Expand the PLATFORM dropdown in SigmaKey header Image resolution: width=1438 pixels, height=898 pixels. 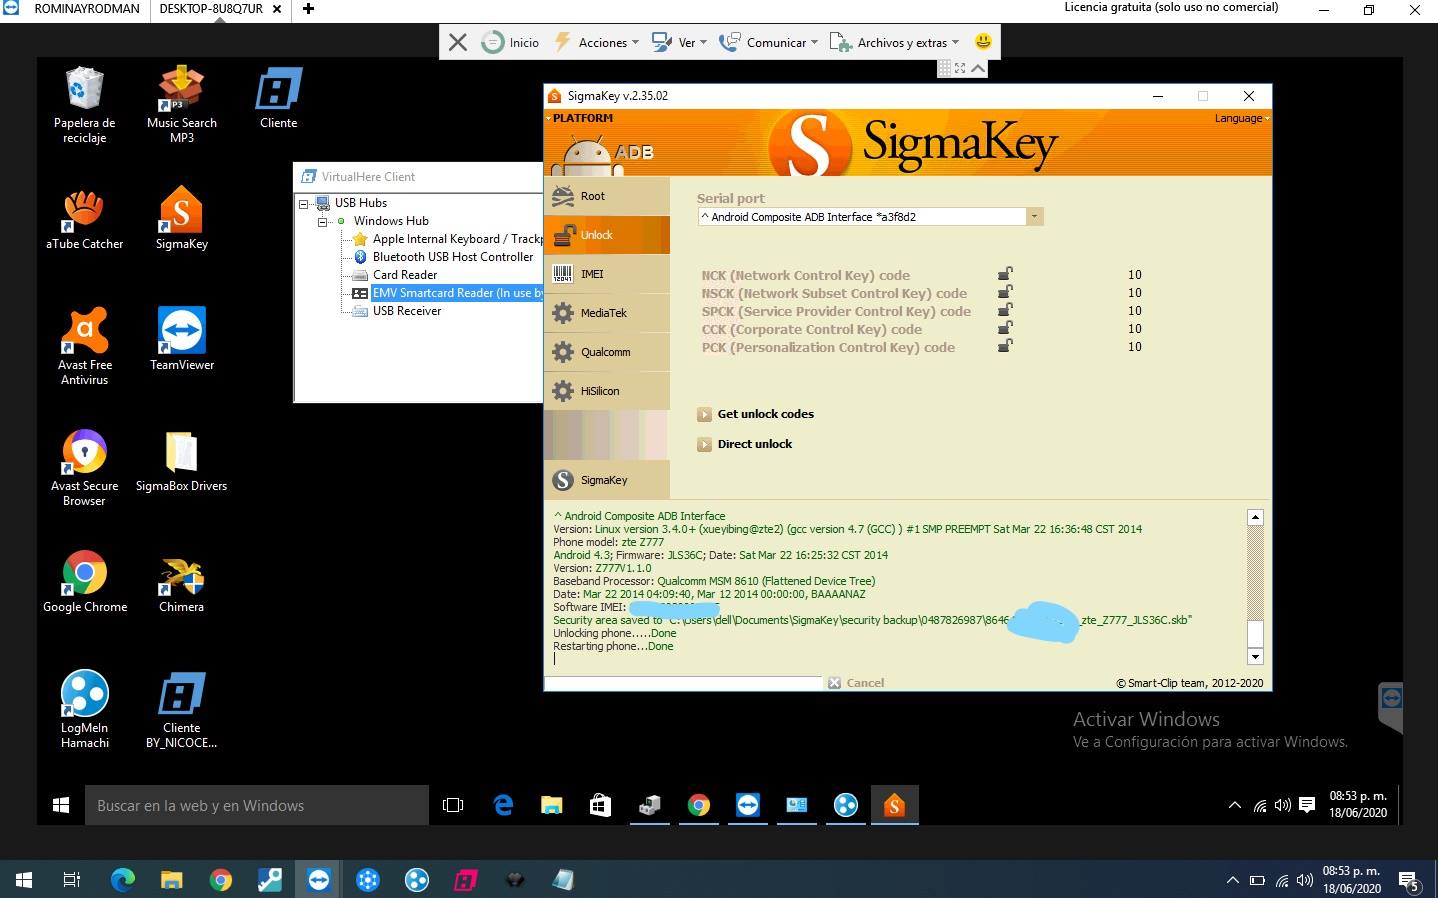[580, 118]
